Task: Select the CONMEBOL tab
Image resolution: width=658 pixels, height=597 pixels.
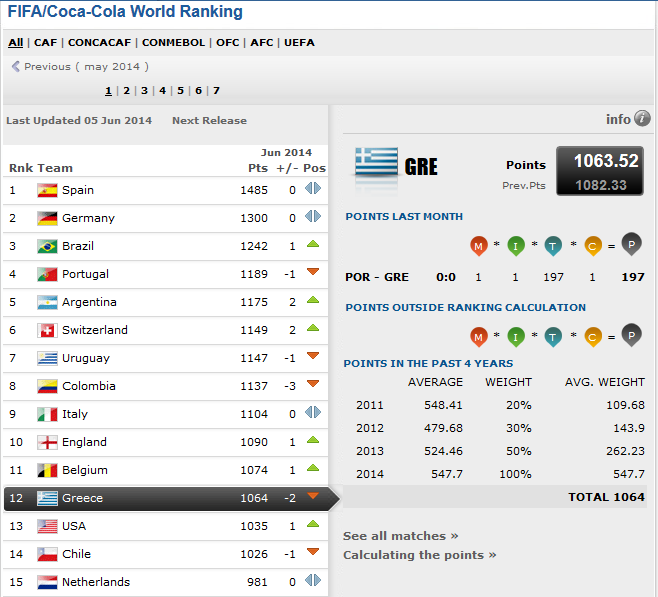Action: click(173, 42)
